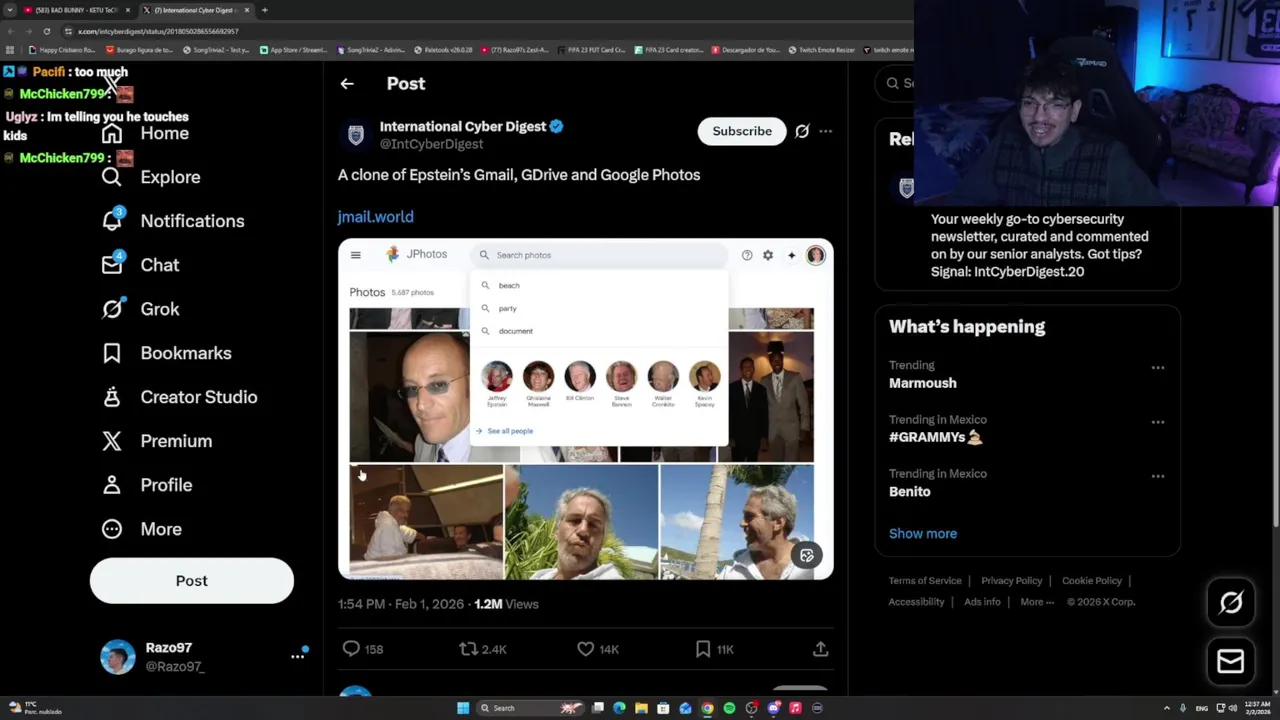Open Microsoft Edge from the taskbar
Viewport: 1280px width, 720px height.
point(619,708)
